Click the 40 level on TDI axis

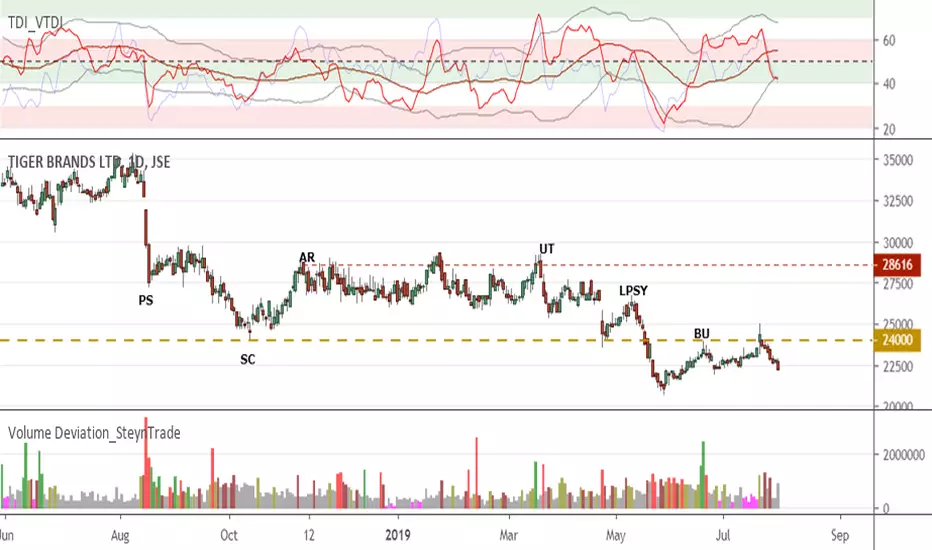[x=889, y=84]
